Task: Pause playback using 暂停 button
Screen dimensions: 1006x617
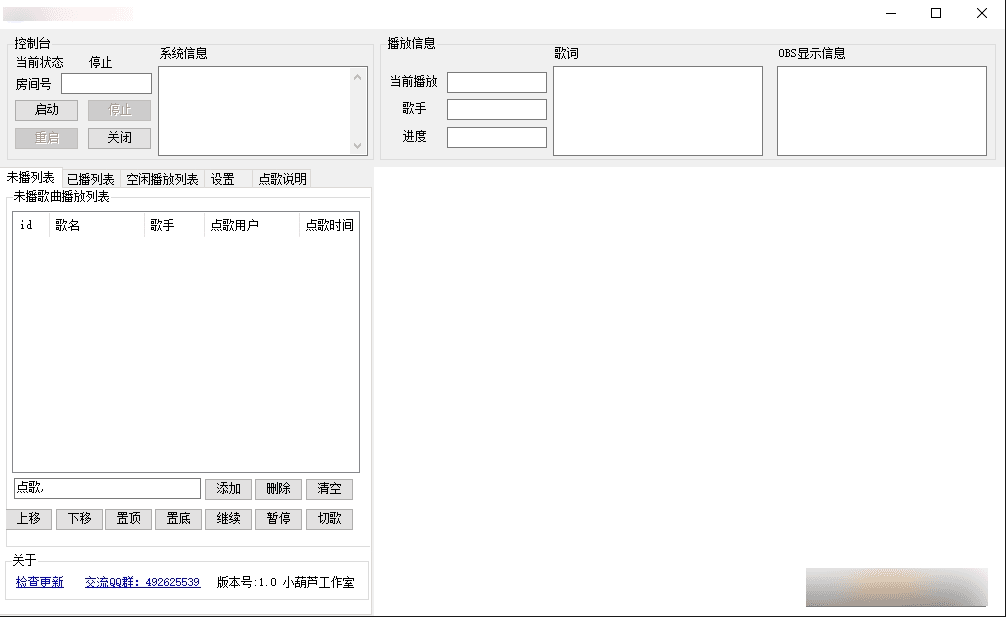Action: [278, 519]
